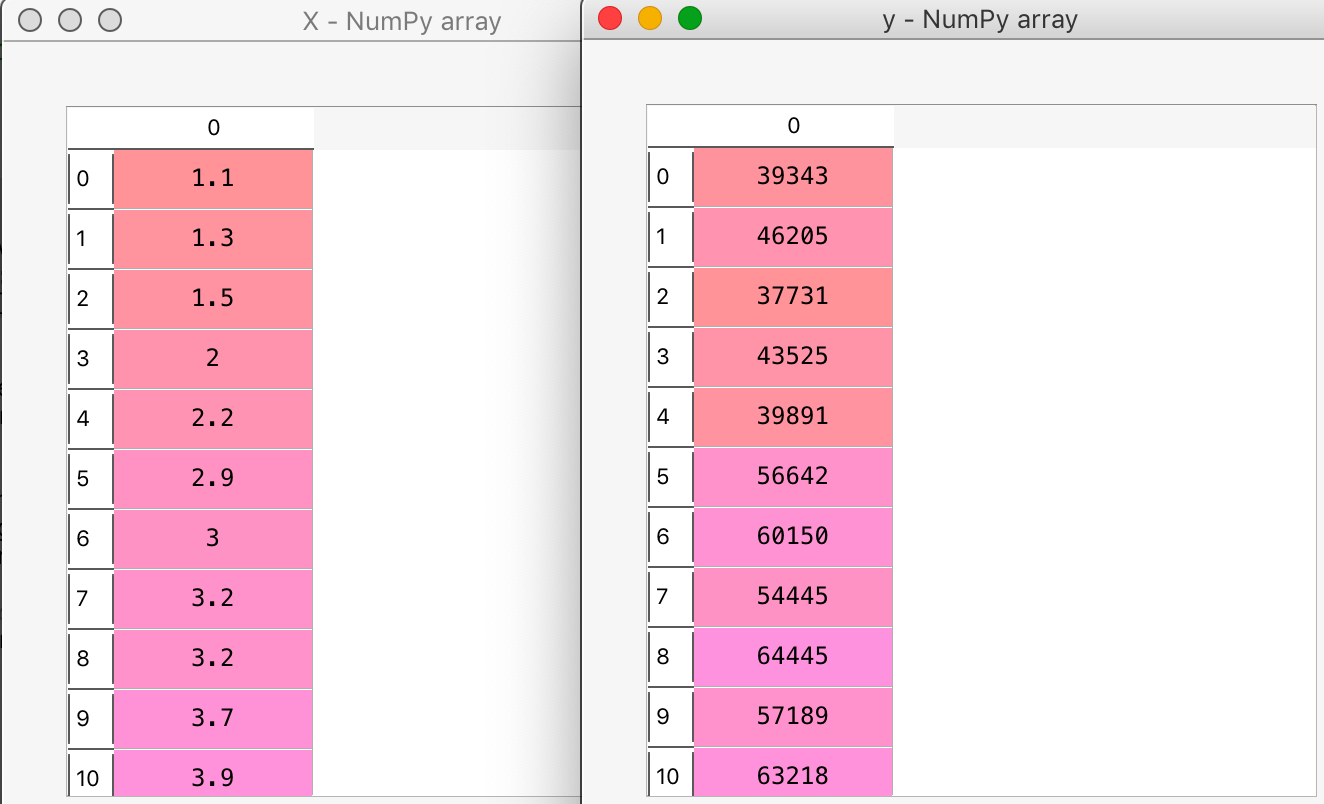Select row header 2 in X array

pyautogui.click(x=91, y=299)
